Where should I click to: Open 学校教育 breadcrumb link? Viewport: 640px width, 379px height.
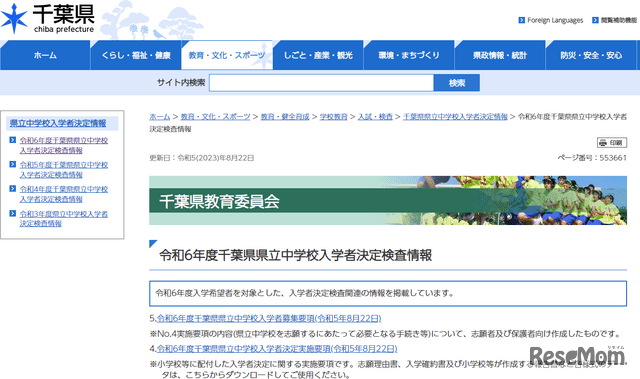pos(333,117)
